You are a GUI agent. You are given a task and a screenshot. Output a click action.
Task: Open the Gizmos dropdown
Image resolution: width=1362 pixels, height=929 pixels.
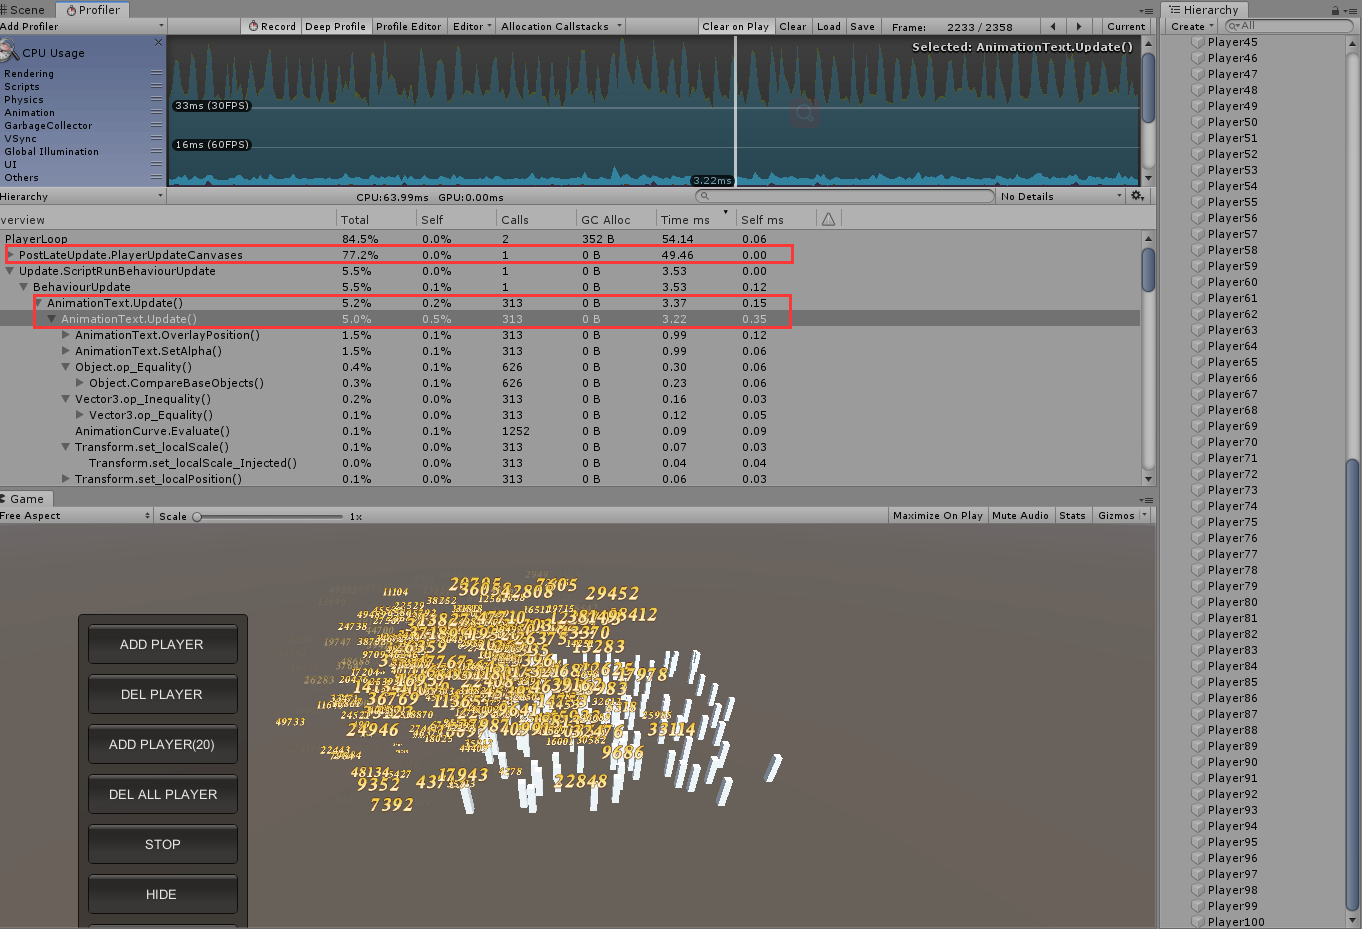click(x=1121, y=516)
